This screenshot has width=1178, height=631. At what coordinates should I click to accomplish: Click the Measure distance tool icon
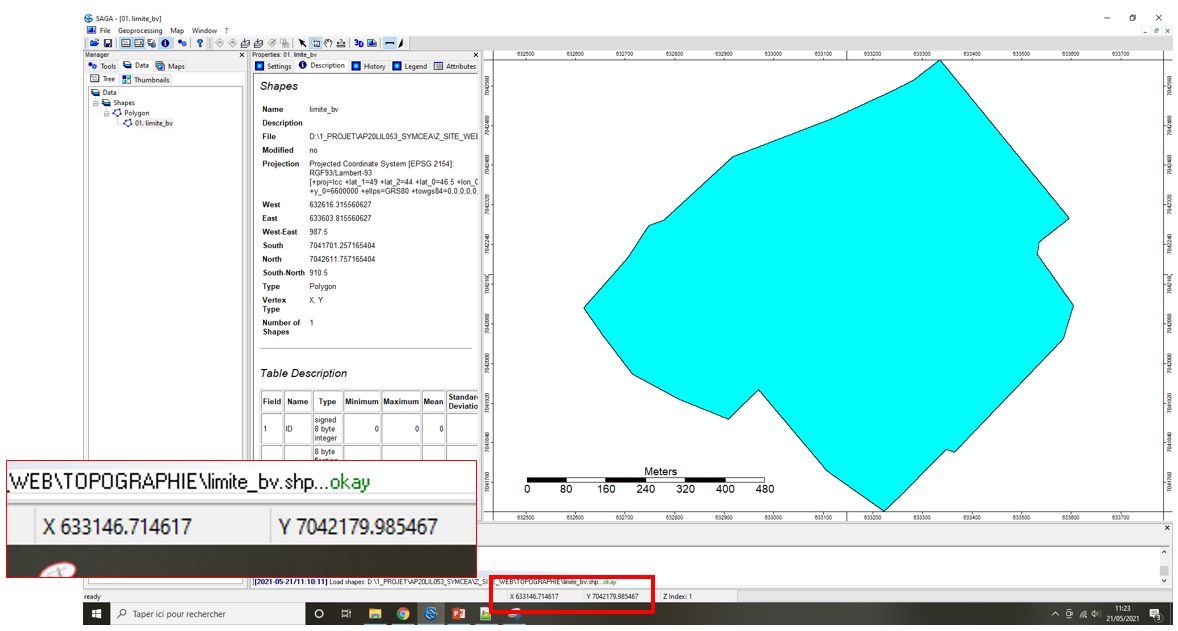point(341,43)
